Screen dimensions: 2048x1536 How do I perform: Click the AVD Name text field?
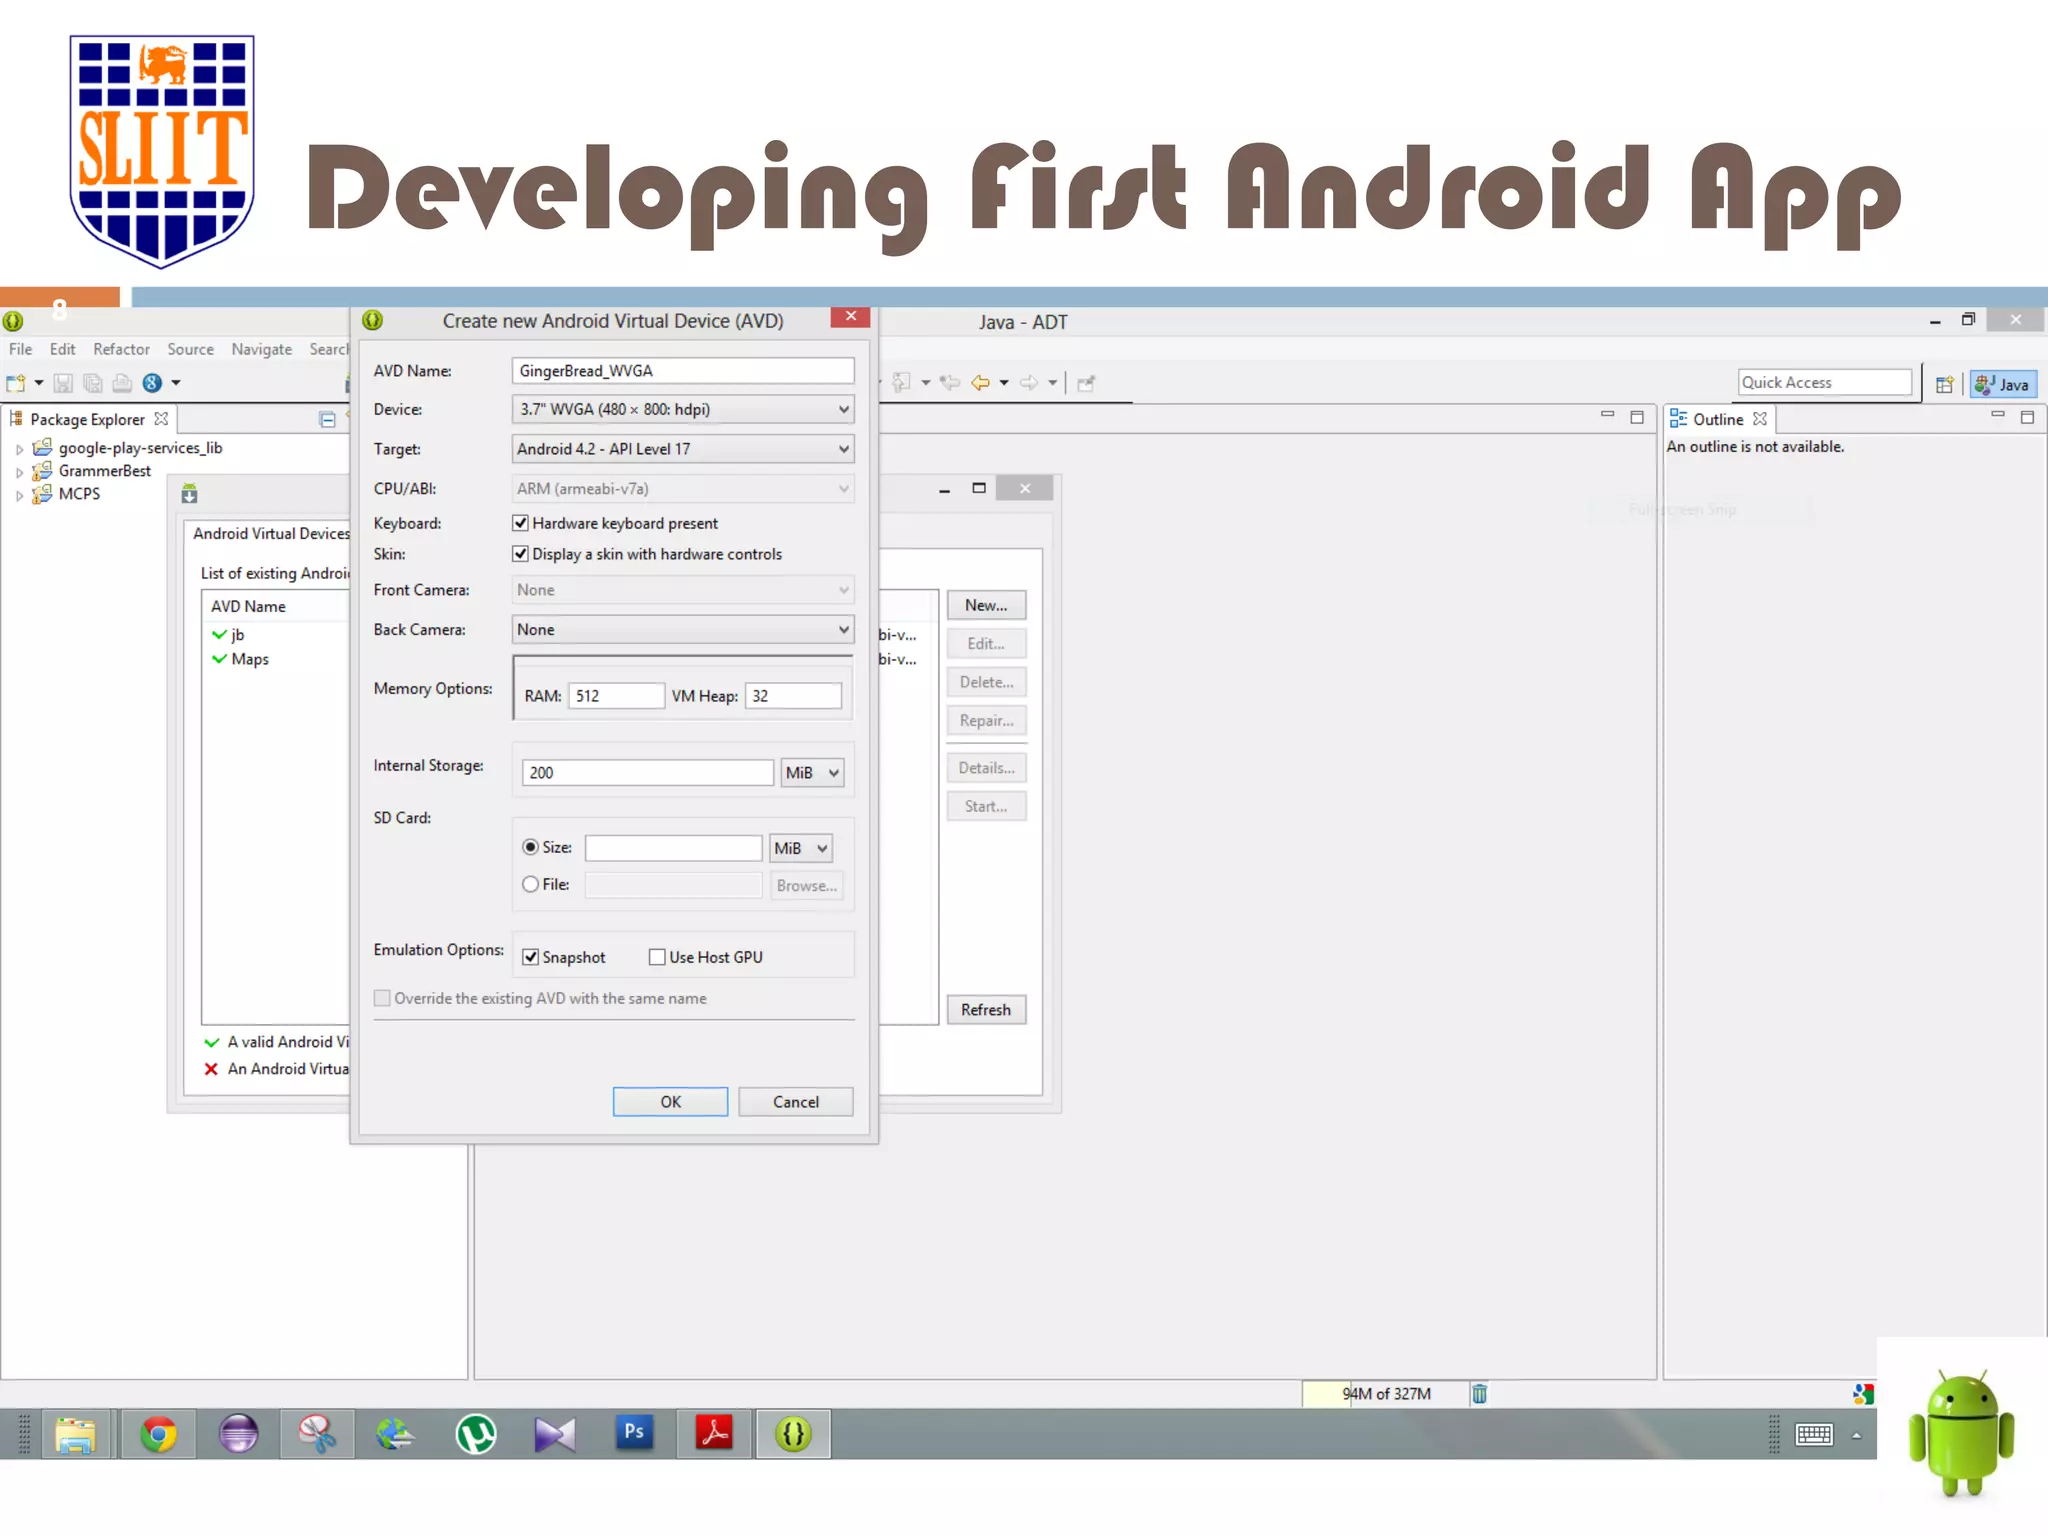tap(683, 370)
